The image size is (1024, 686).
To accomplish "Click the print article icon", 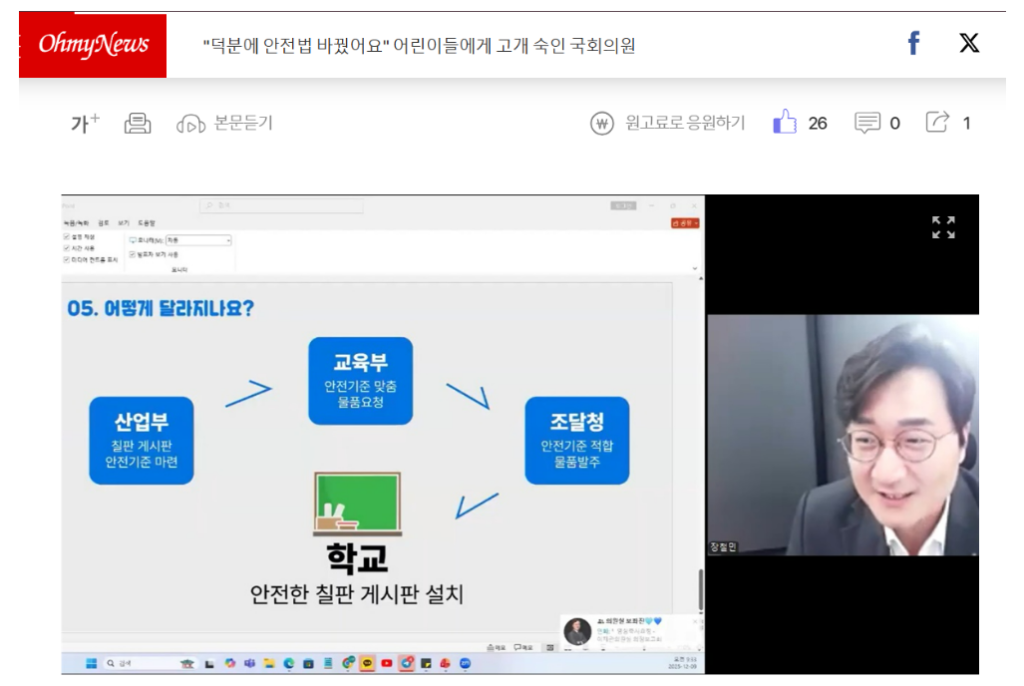I will tap(137, 123).
